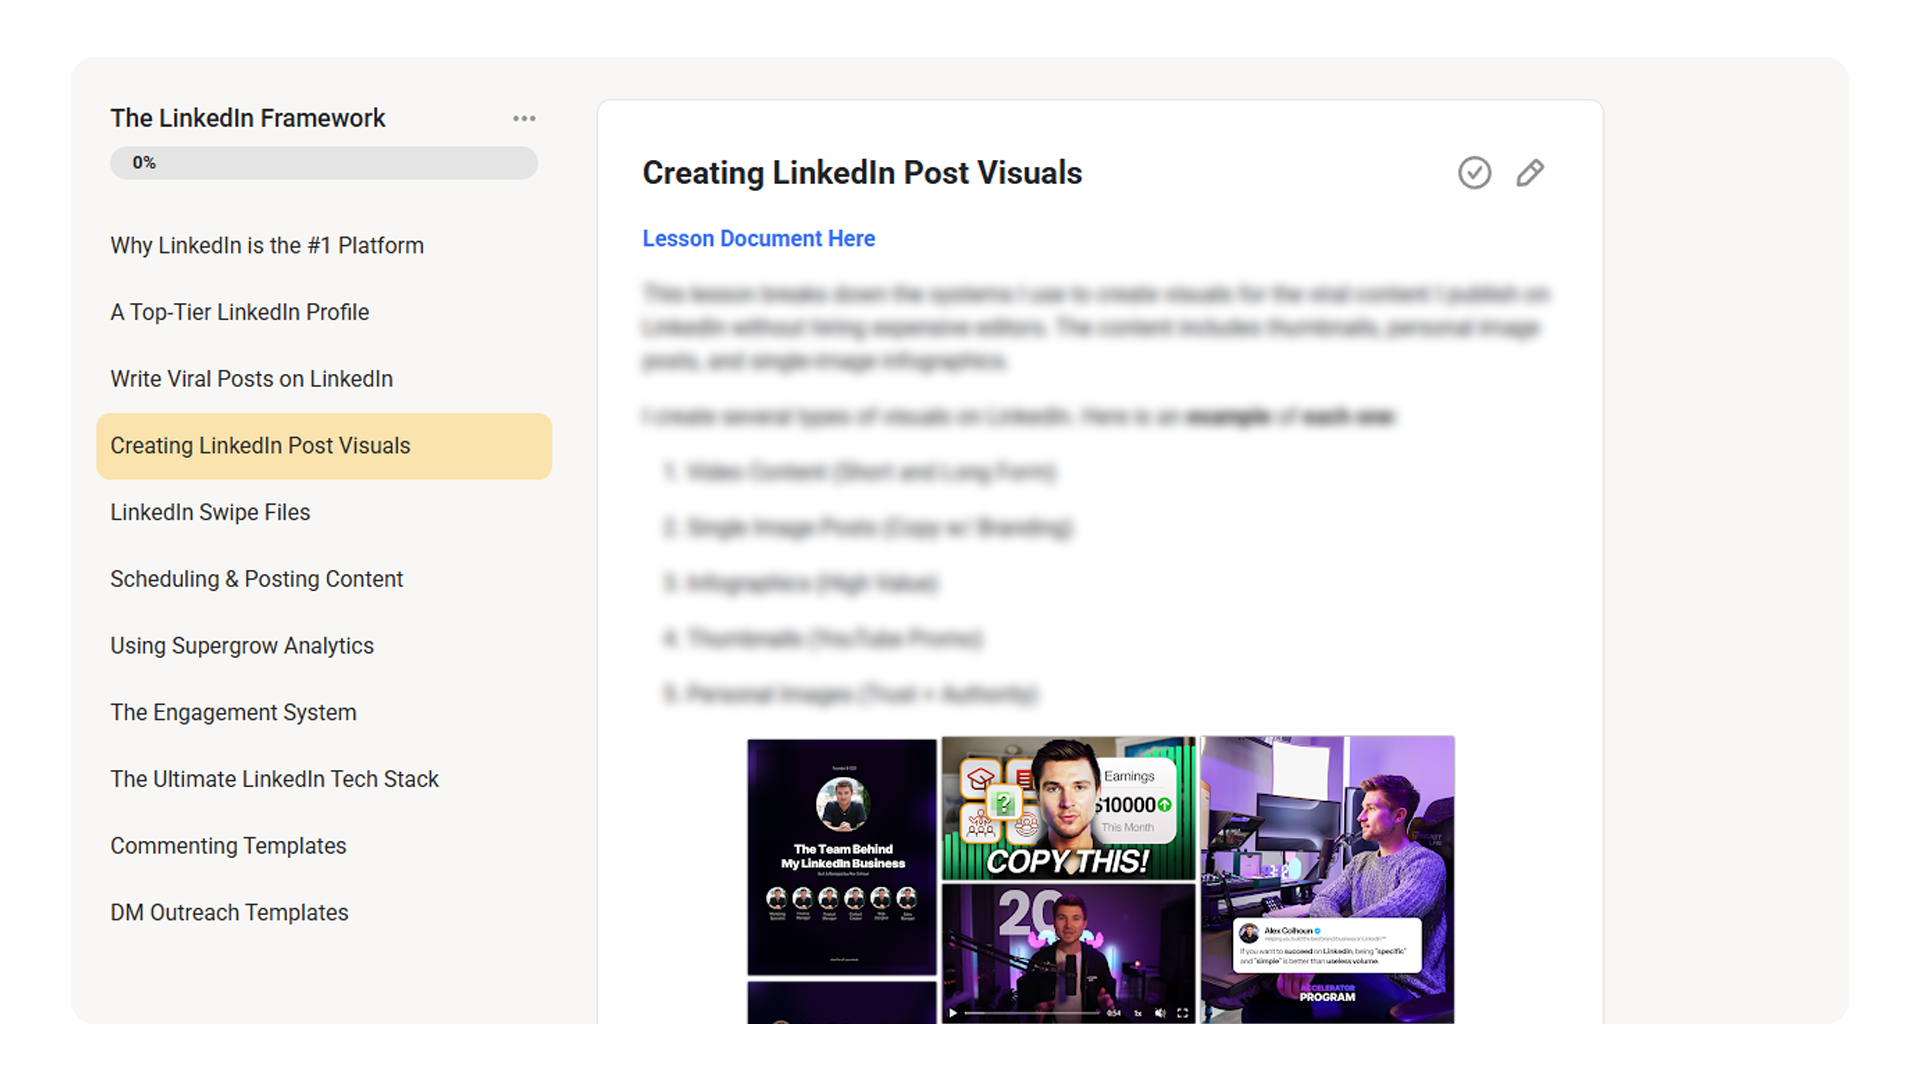Screen dimensions: 1920x1080
Task: Mark lesson complete with the checkmark icon
Action: pyautogui.click(x=1474, y=173)
